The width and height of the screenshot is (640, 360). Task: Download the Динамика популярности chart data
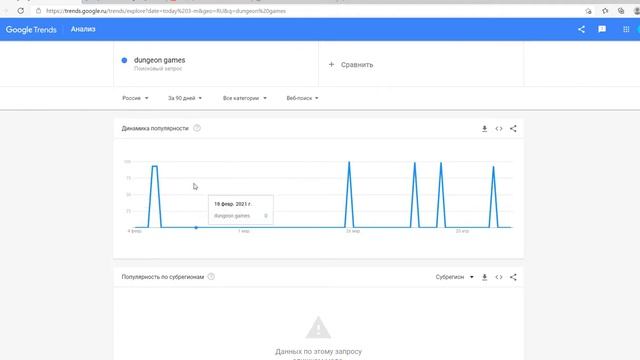(x=484, y=129)
